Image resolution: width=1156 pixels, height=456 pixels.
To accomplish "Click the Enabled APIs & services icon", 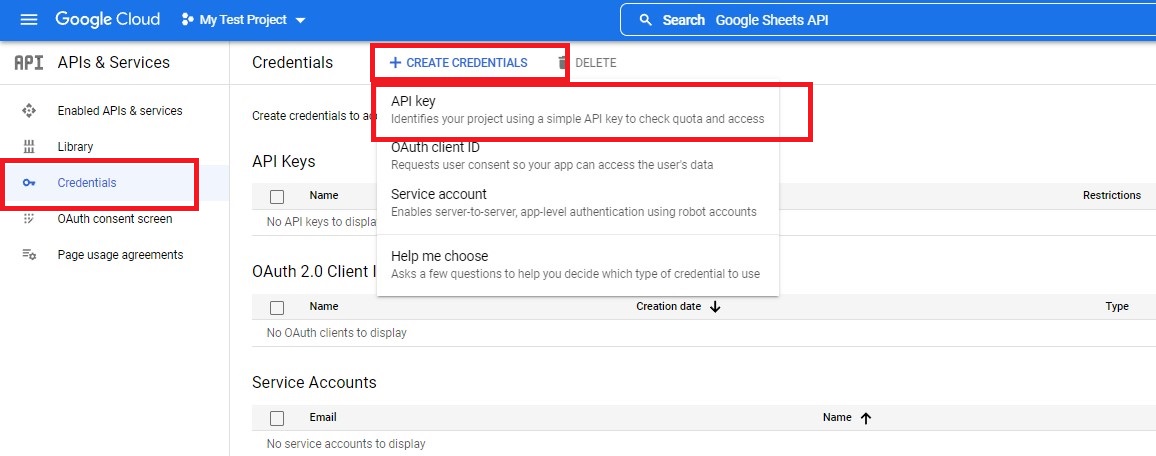I will 29,111.
